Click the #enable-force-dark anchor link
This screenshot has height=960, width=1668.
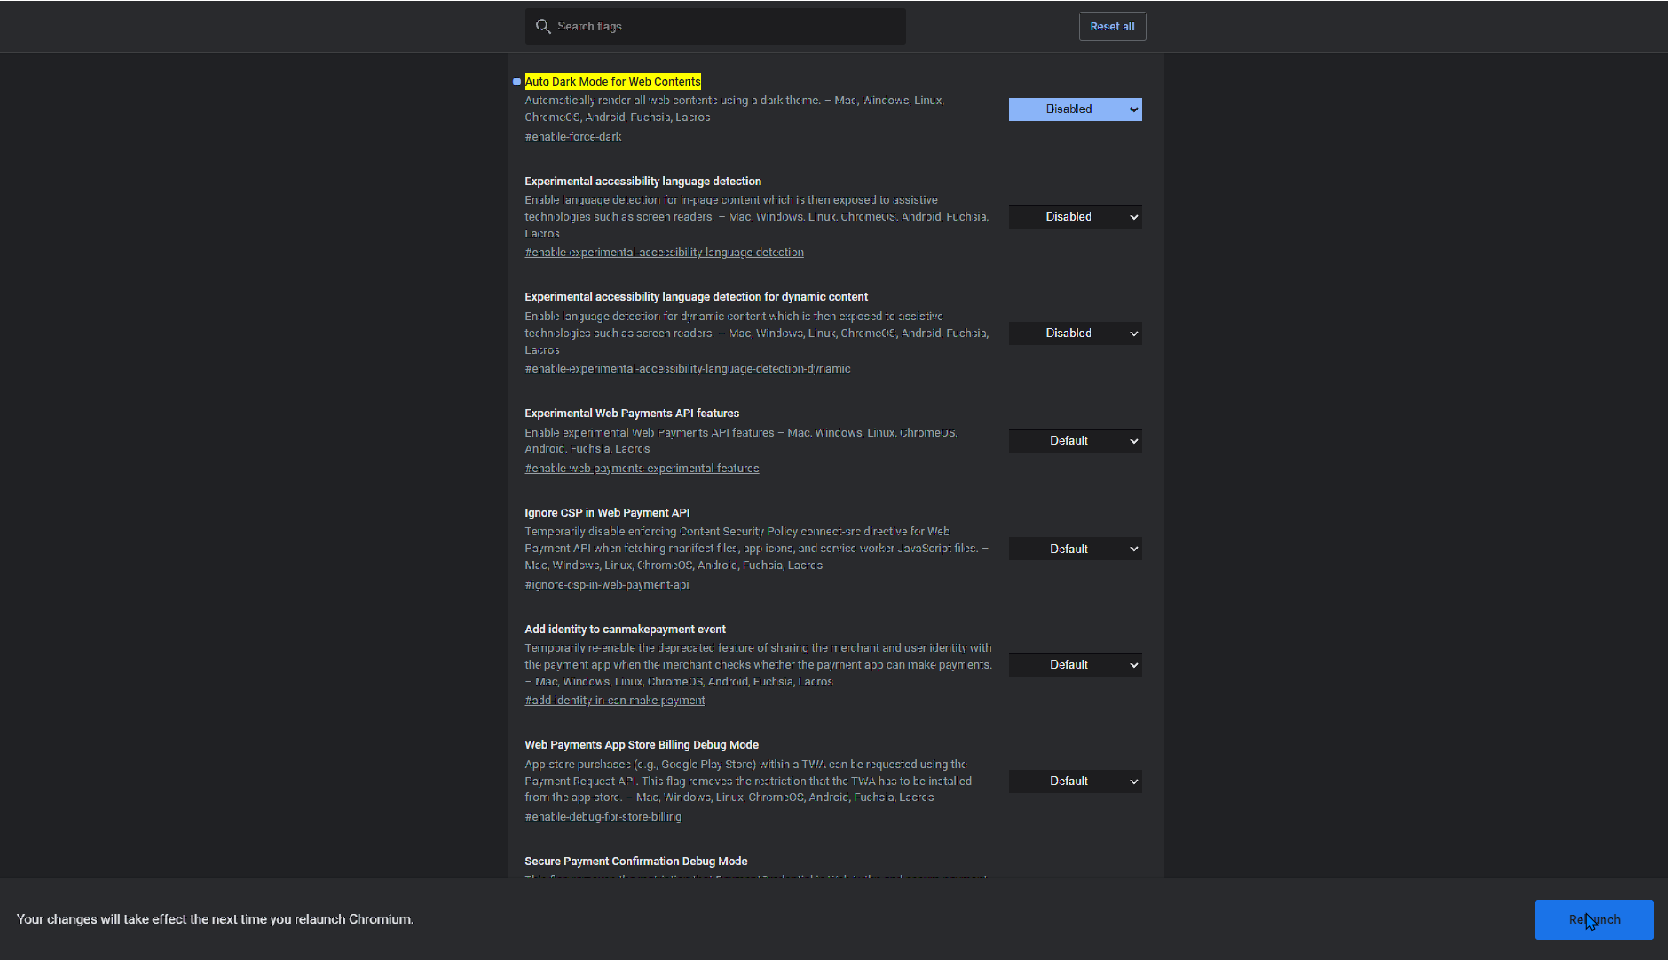[x=573, y=137]
